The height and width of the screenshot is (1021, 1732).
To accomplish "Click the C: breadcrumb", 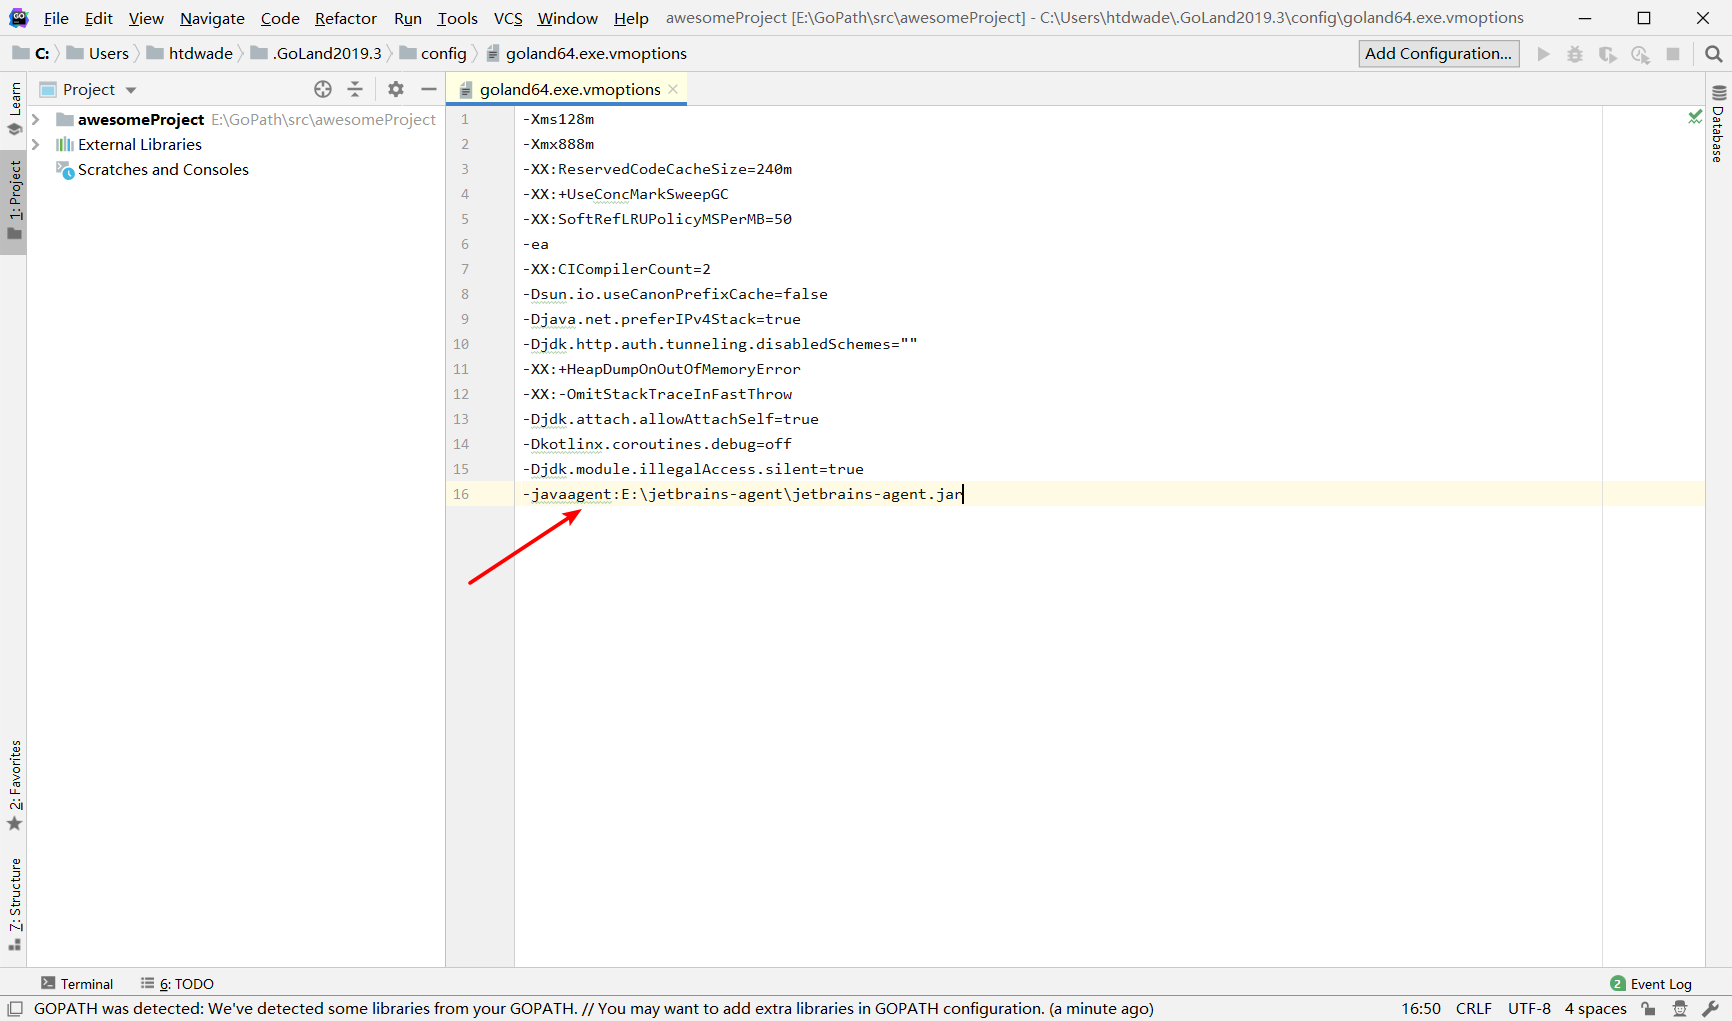I will pyautogui.click(x=32, y=54).
